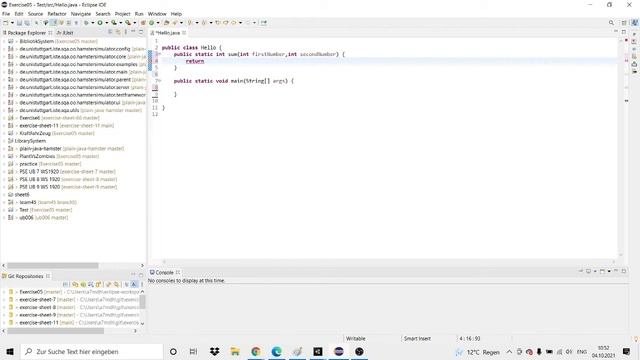
Task: Expand exercise-sheet-11 repository in Git Repositories
Action: 4,322
